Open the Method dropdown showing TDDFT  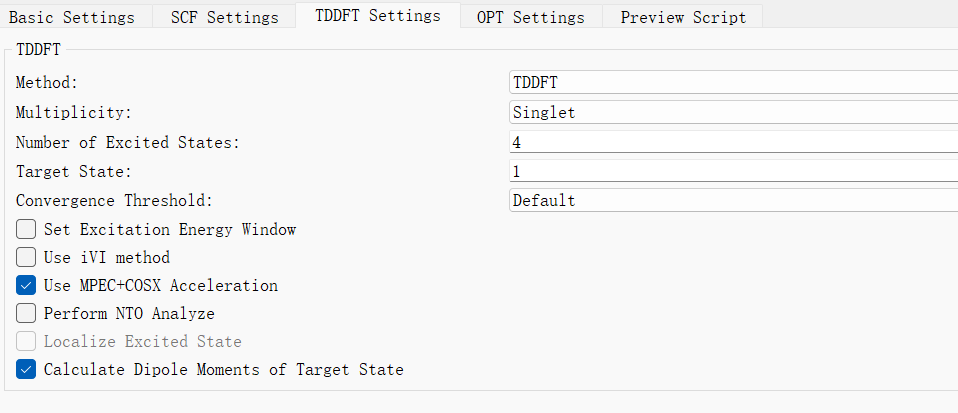coord(733,82)
